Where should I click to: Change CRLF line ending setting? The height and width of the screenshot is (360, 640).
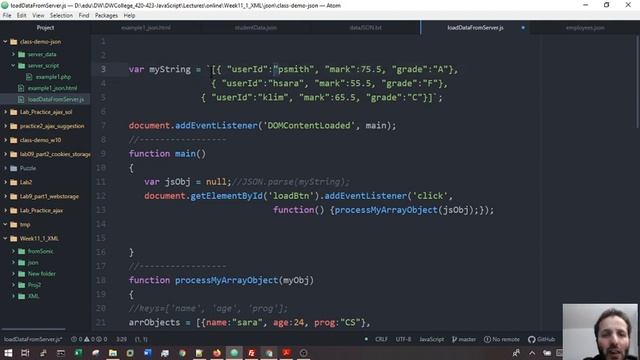pyautogui.click(x=381, y=339)
